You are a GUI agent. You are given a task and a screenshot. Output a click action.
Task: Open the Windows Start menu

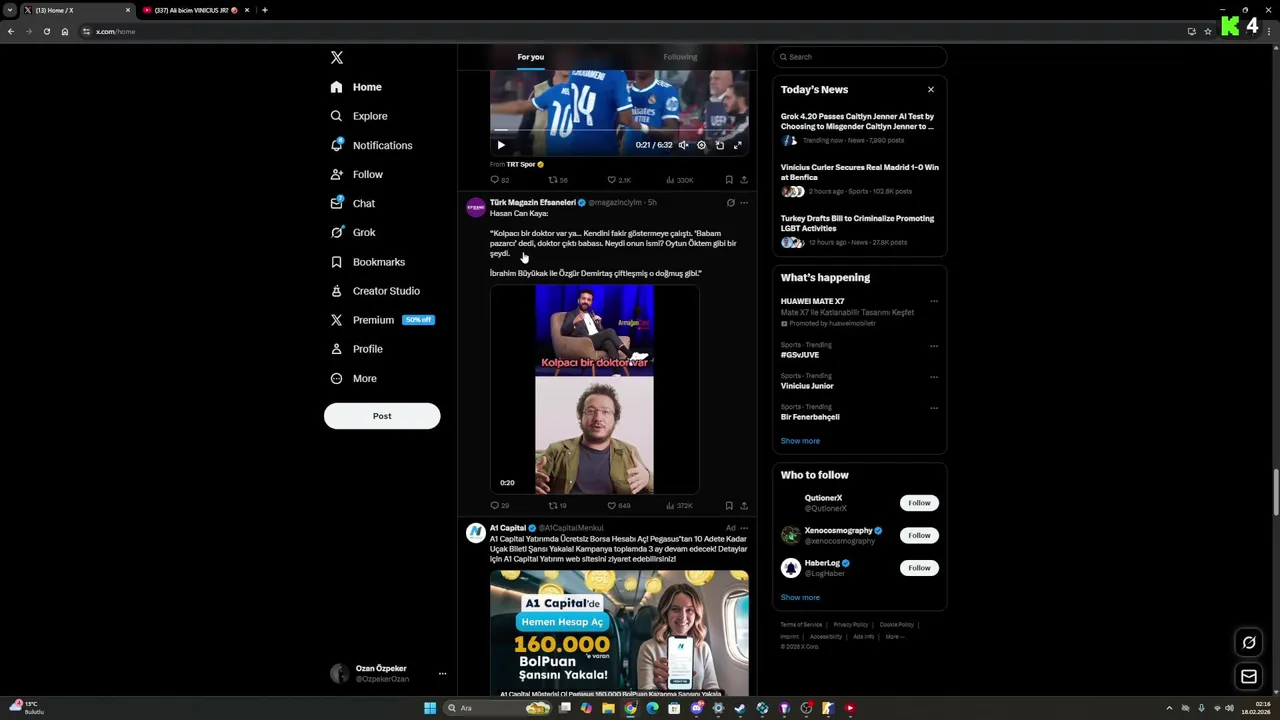tap(430, 708)
